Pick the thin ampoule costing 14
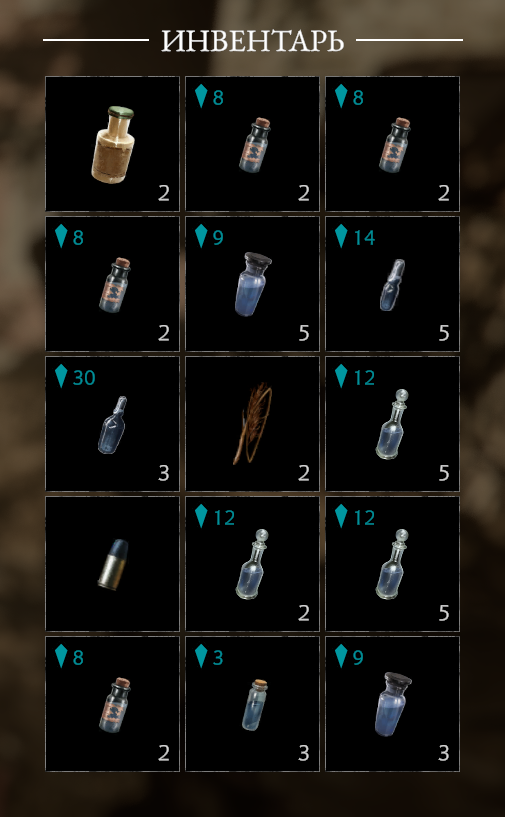 (392, 283)
